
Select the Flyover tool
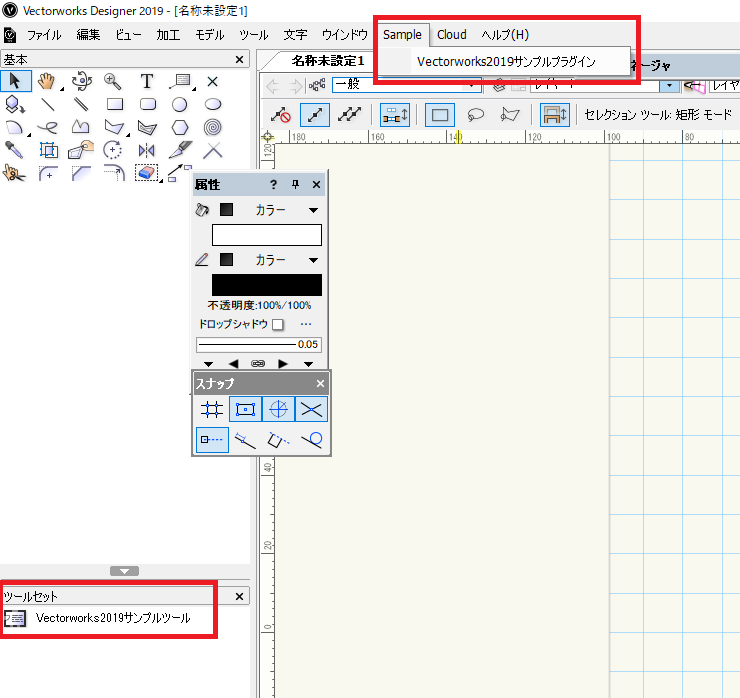pyautogui.click(x=82, y=81)
